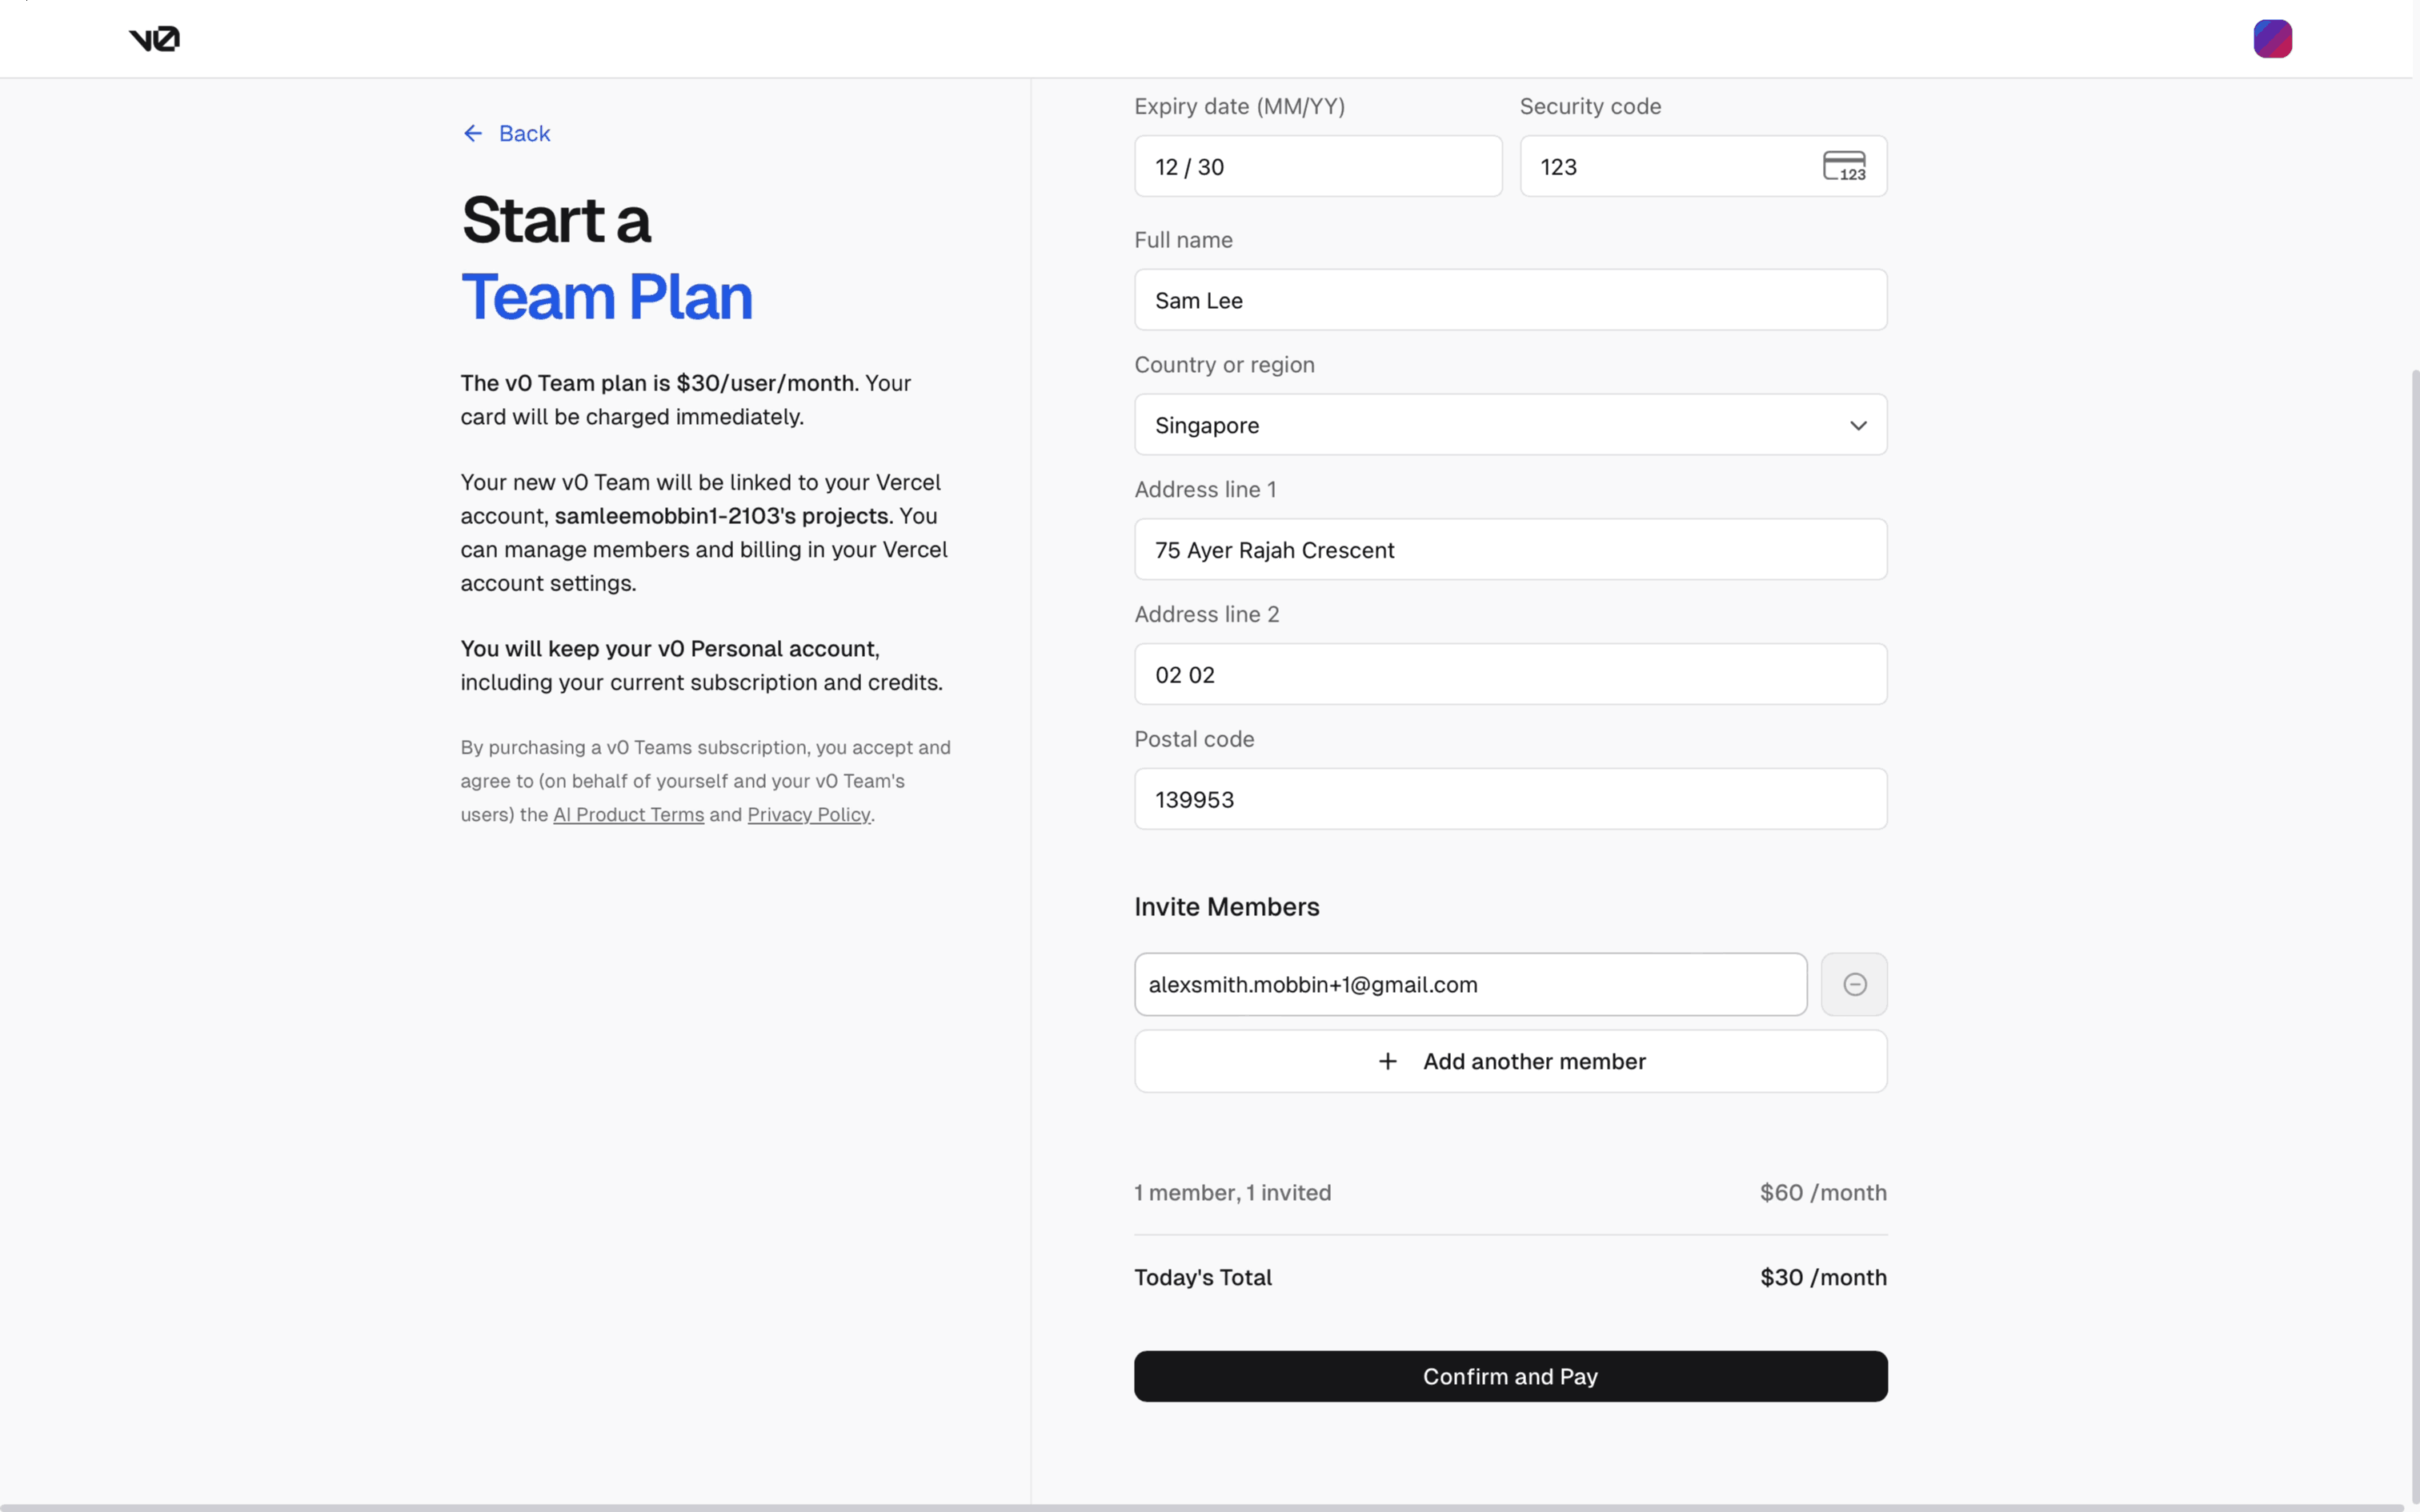Open the Privacy Policy link

click(808, 814)
